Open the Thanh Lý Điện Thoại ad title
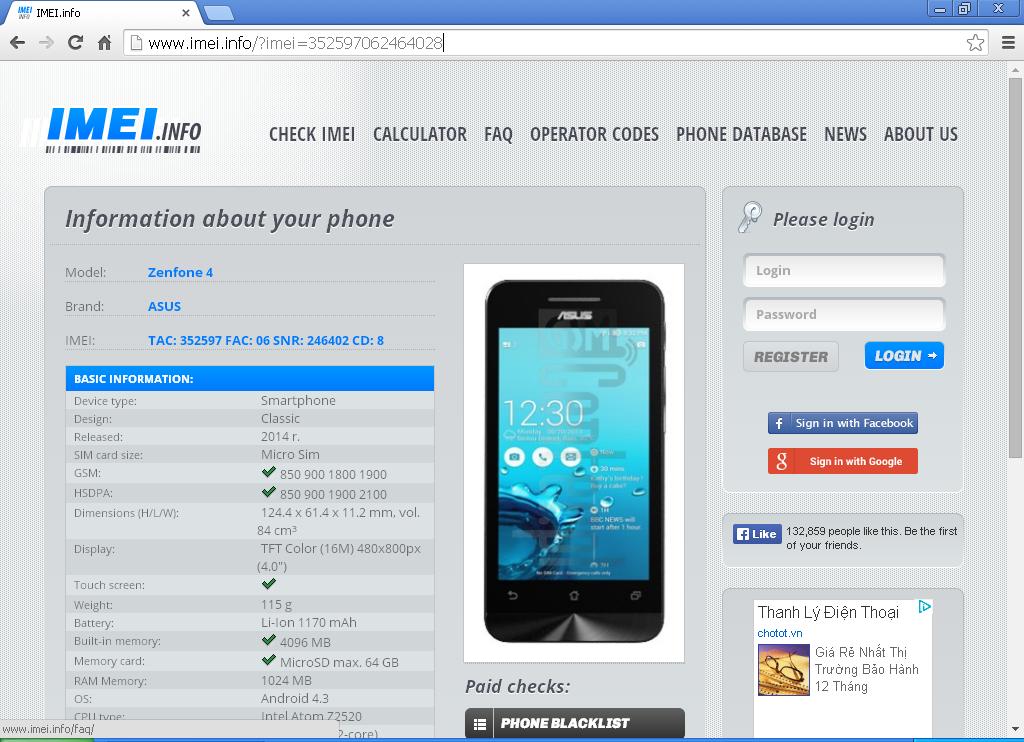This screenshot has height=742, width=1024. 828,613
